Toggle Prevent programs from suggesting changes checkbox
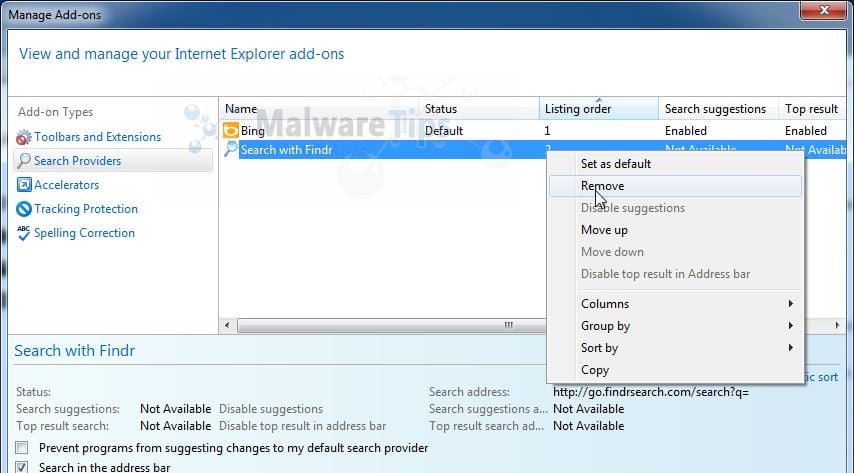This screenshot has height=473, width=854. tap(22, 448)
